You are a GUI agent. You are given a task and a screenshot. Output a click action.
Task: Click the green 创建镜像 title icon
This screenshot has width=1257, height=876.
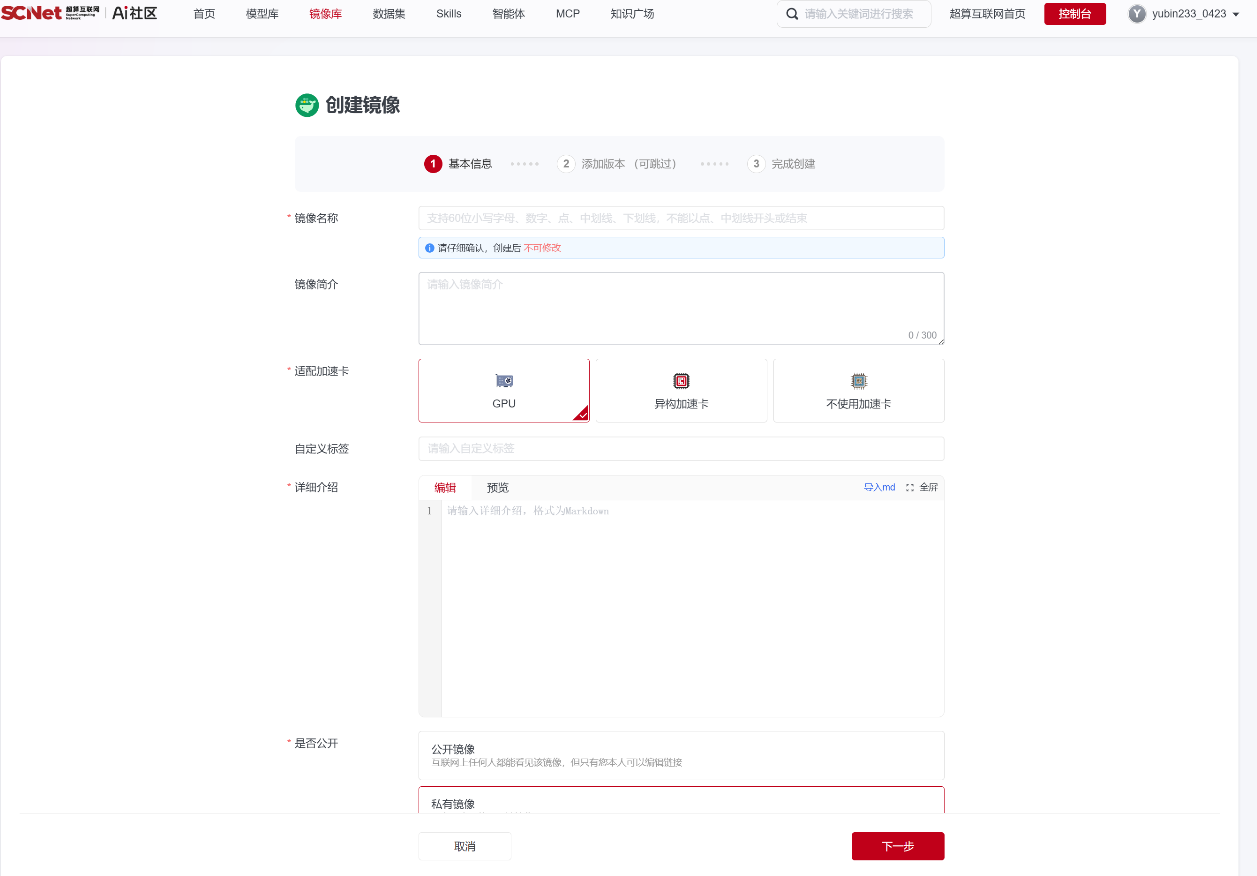307,105
